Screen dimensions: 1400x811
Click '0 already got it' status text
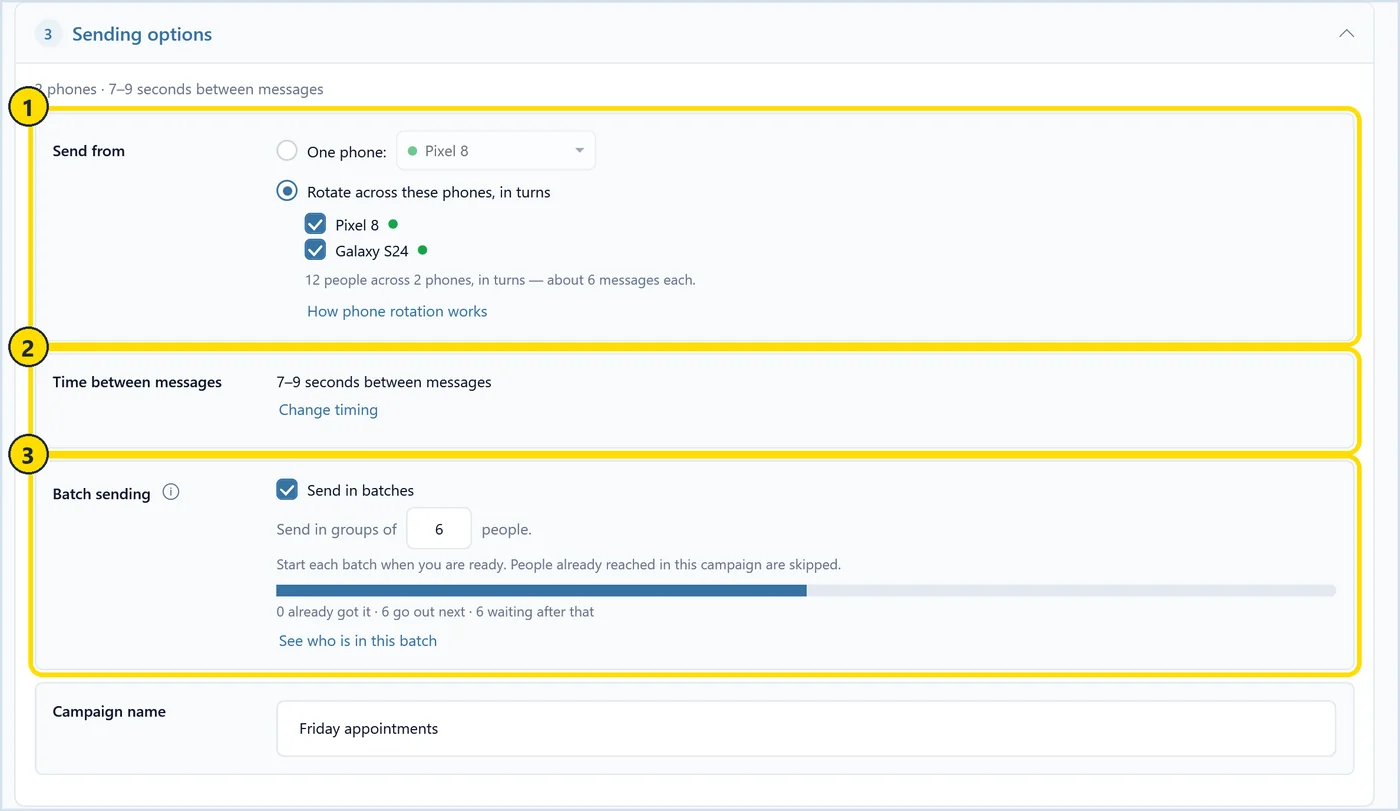pyautogui.click(x=435, y=612)
